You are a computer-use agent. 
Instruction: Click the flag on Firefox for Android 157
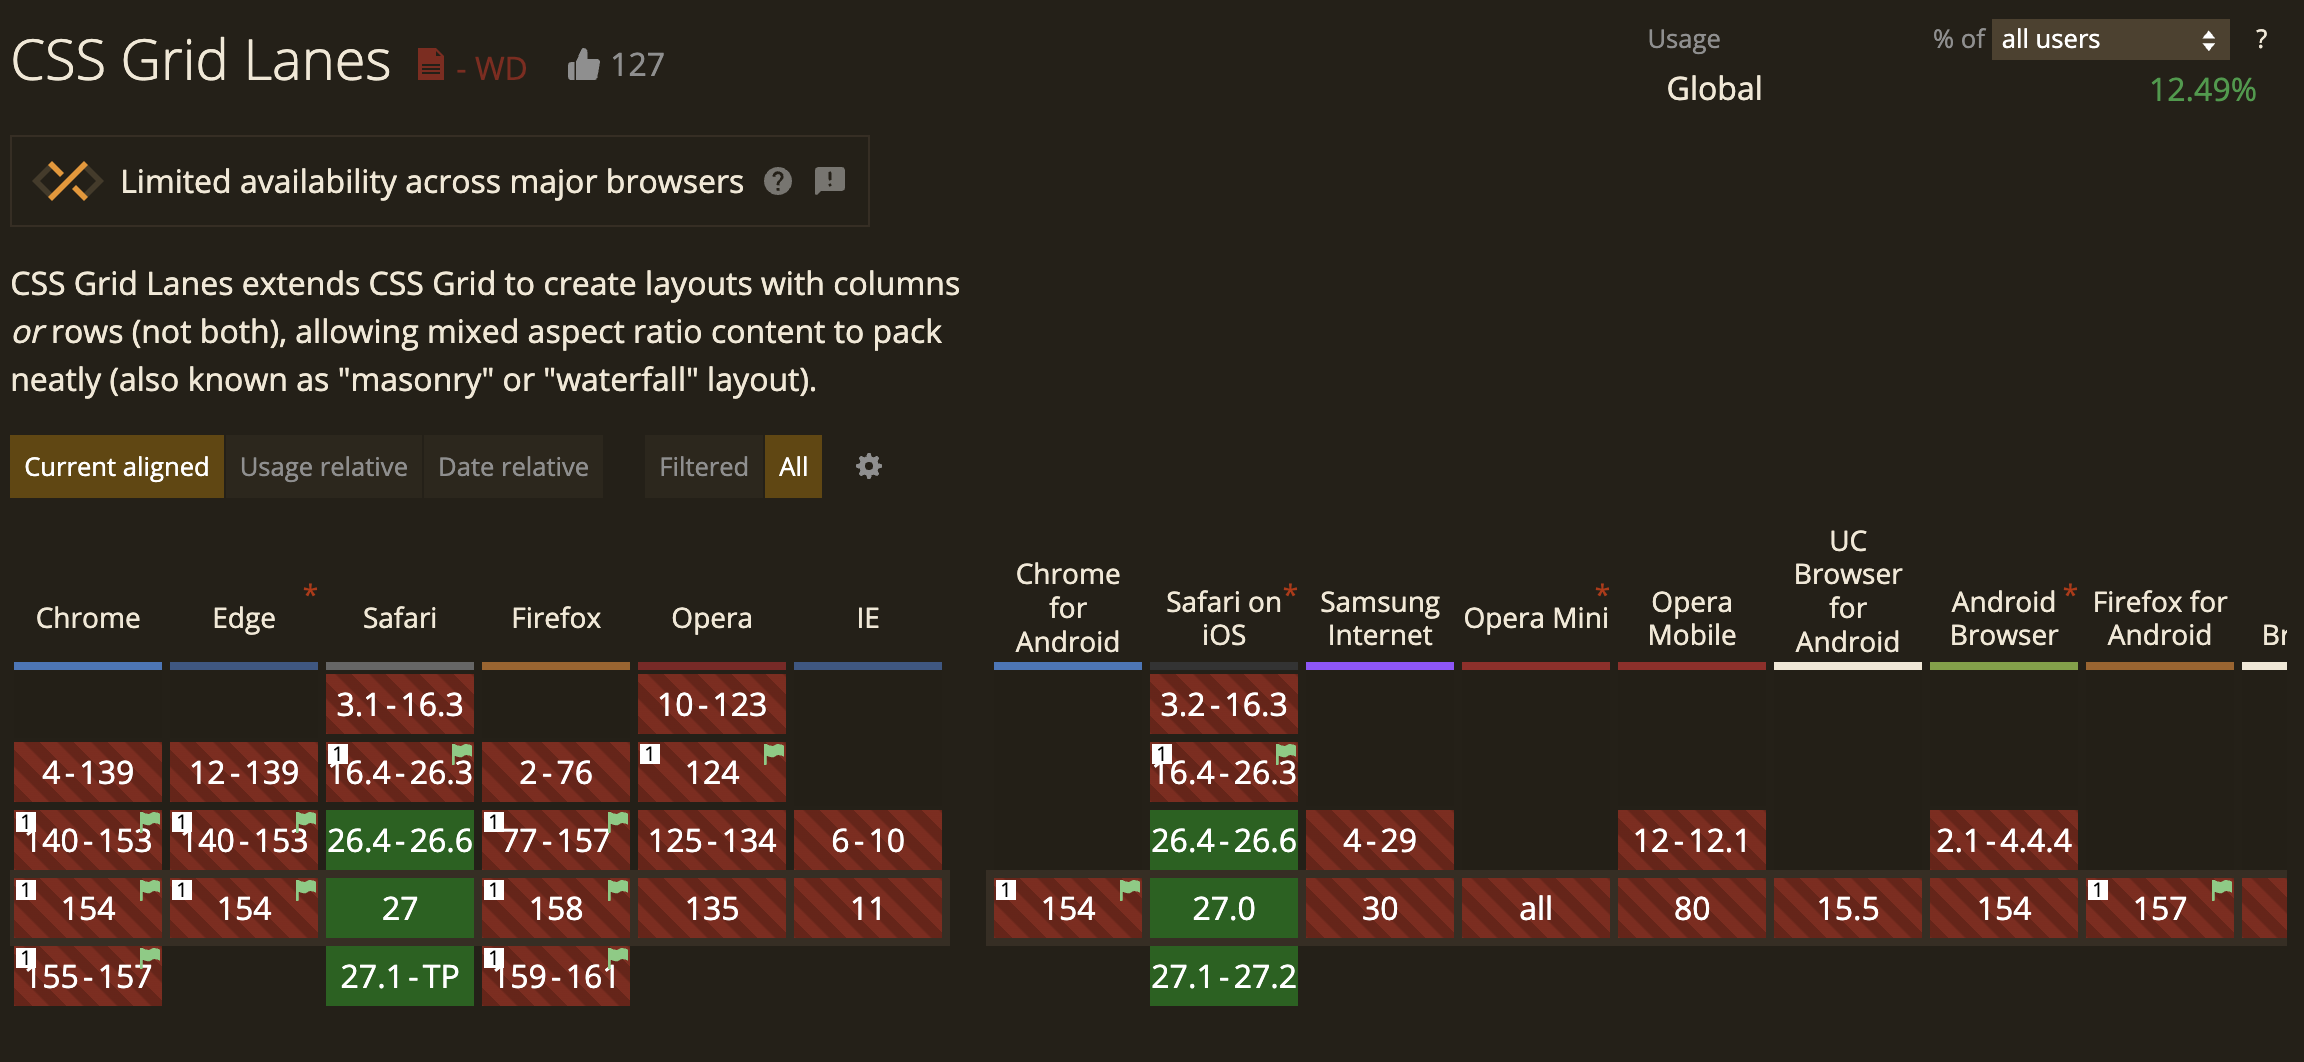click(x=2222, y=888)
